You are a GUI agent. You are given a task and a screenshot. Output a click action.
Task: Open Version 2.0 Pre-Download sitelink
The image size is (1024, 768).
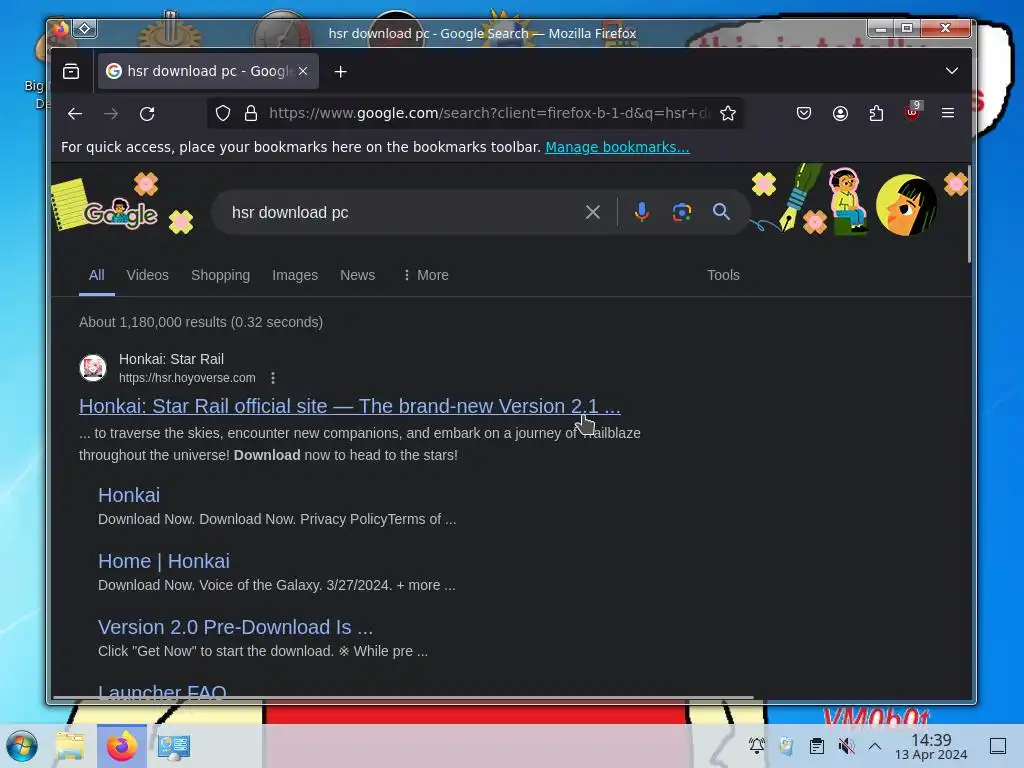235,627
